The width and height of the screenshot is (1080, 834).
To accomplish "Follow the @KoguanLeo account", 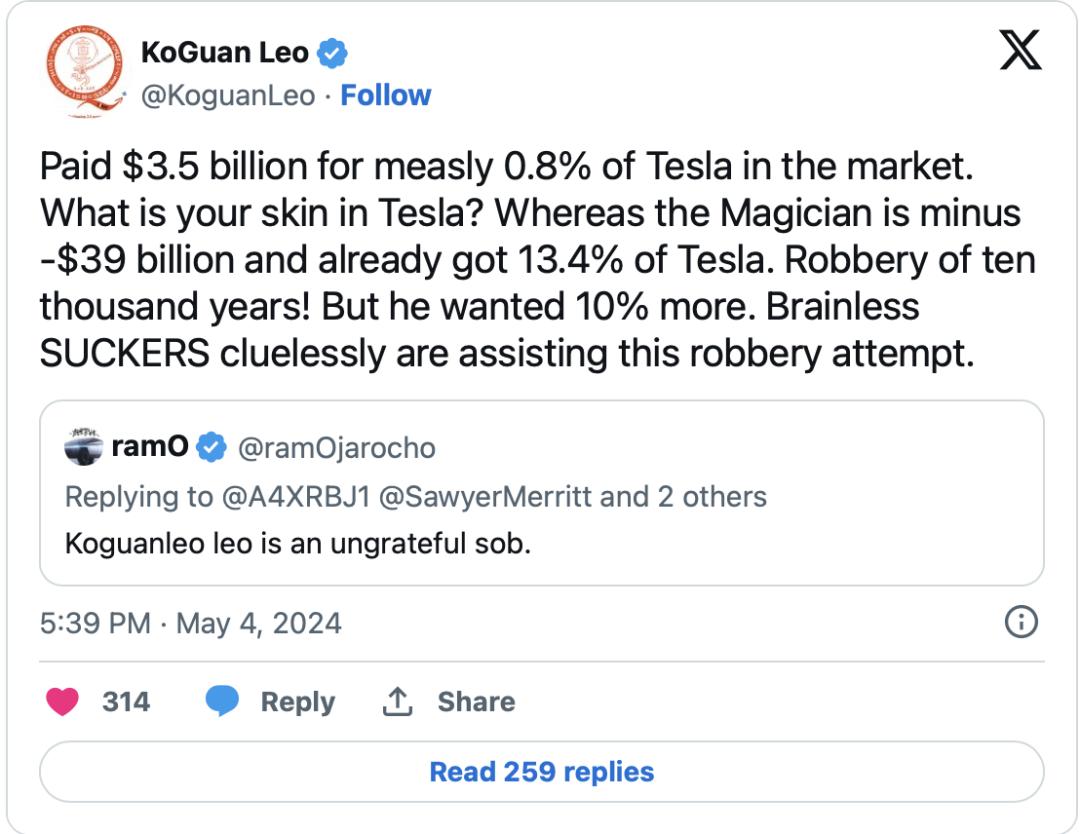I will [x=385, y=95].
